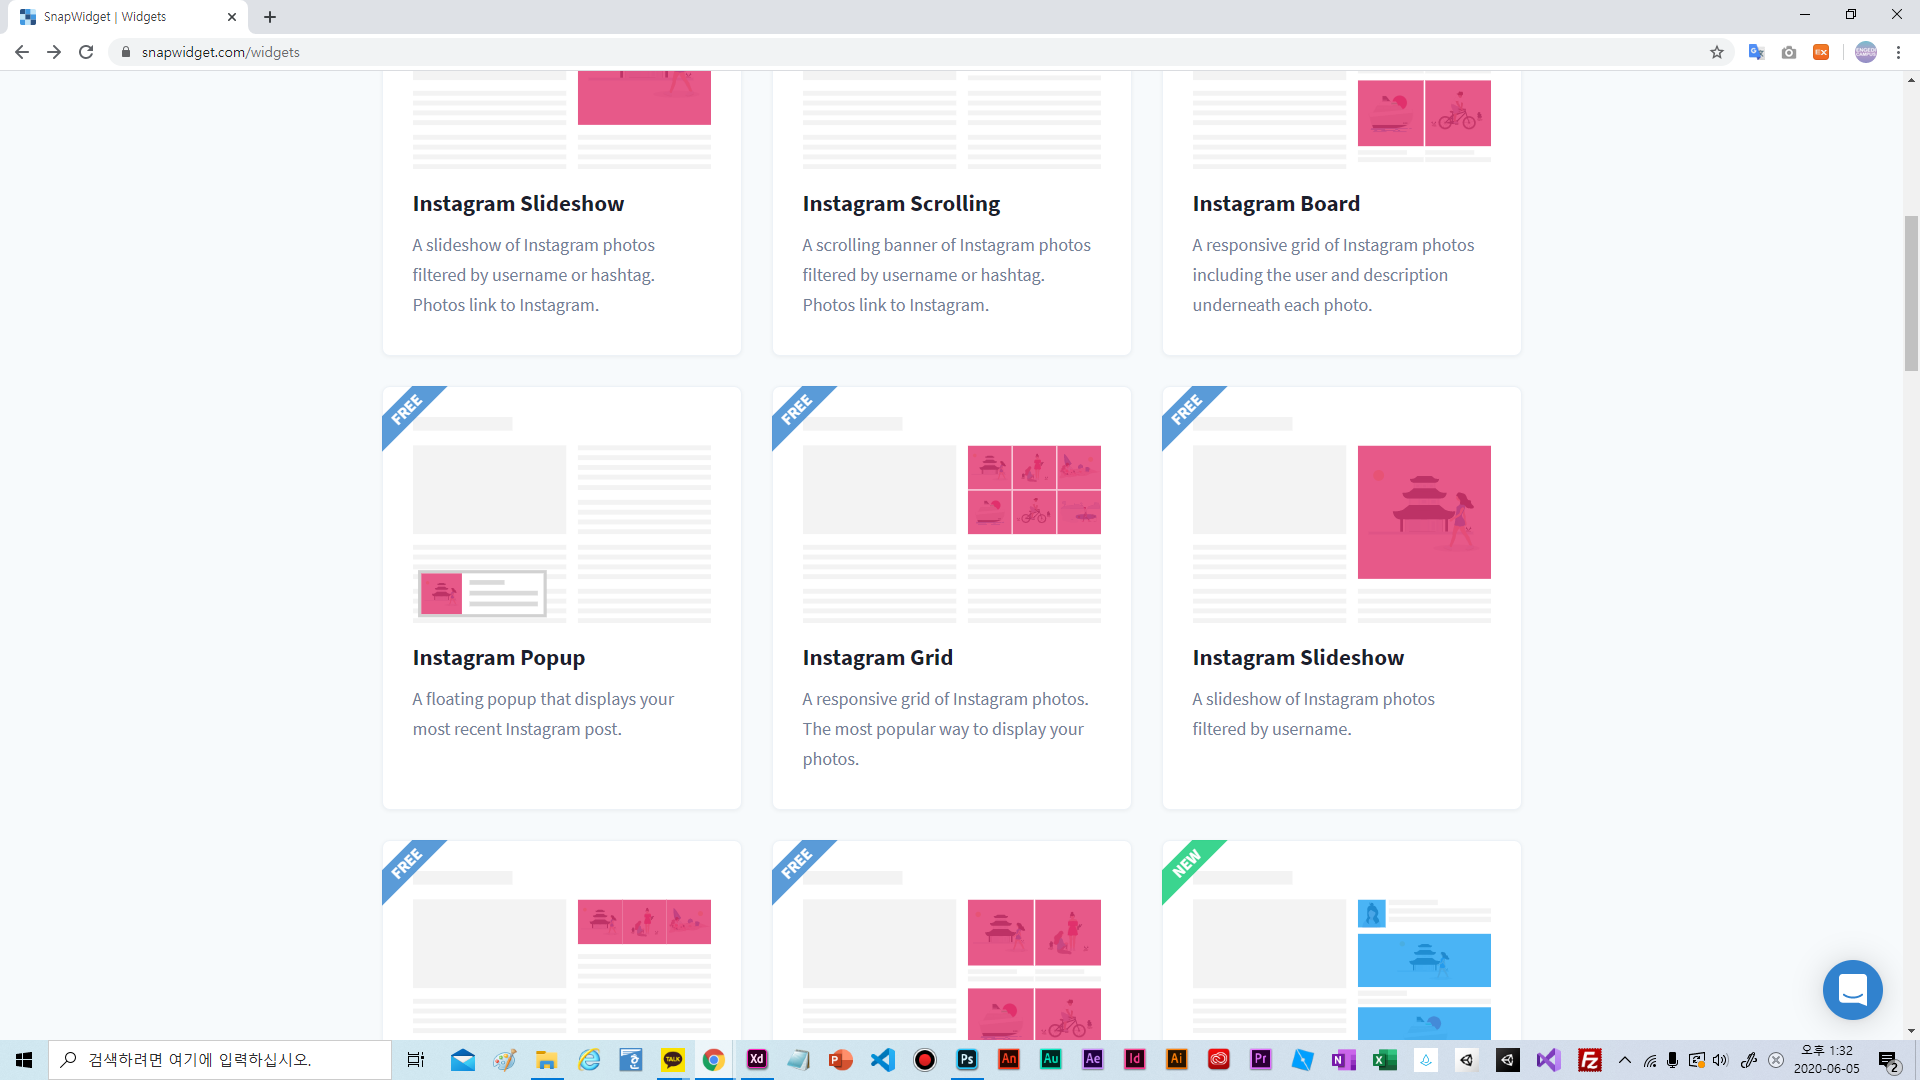Click Instagram Grid preview thumbnail
Screen dimensions: 1920x1080
coord(952,520)
